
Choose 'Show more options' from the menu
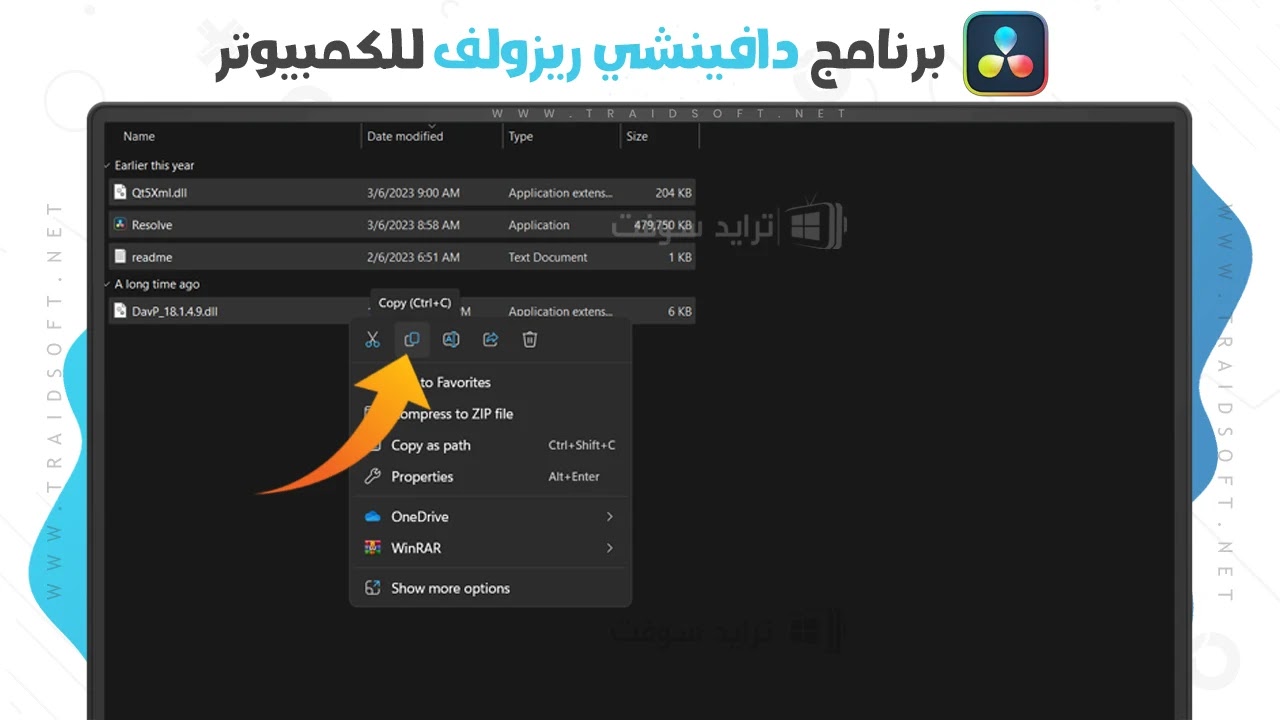coord(450,588)
